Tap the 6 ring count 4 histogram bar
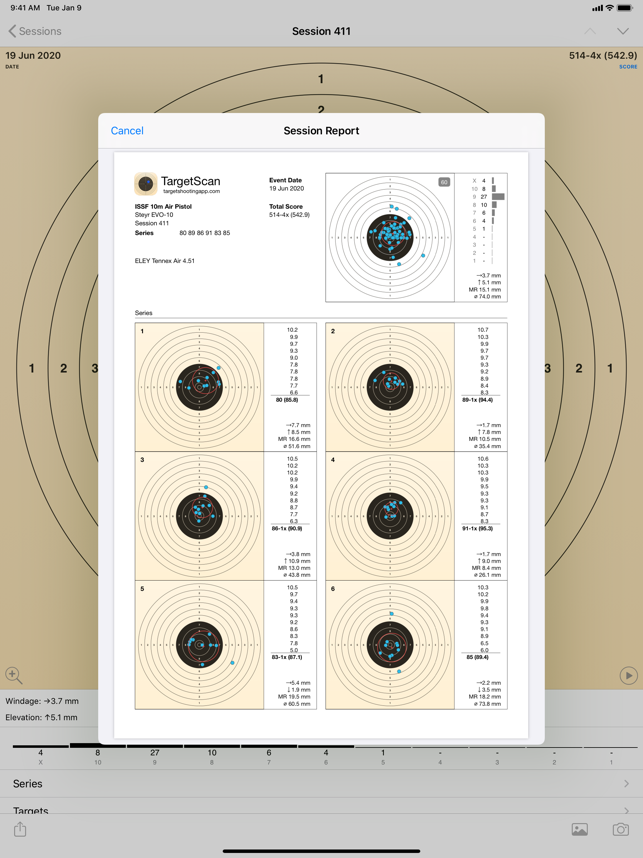Screen dimensions: 643x858 click(493, 221)
